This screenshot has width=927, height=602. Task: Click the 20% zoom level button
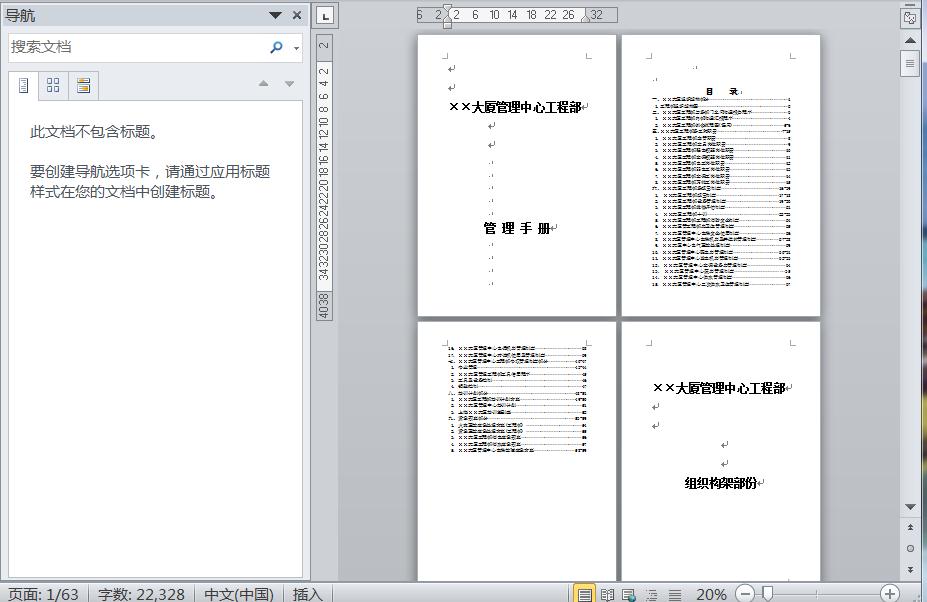(711, 594)
